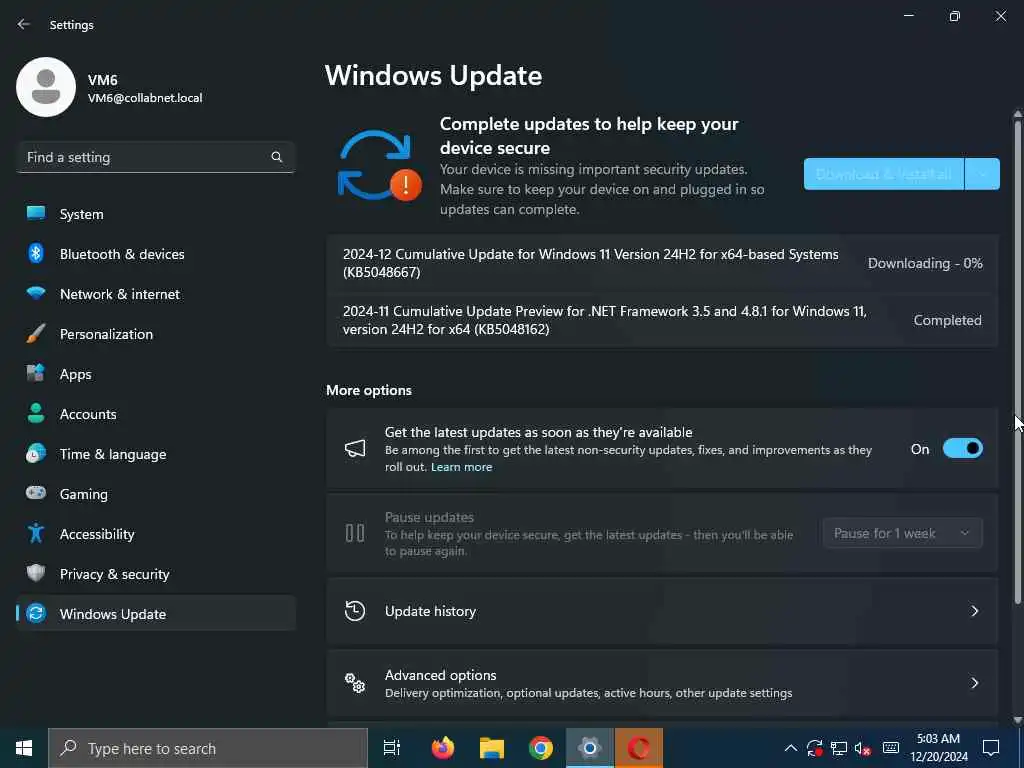Screen dimensions: 1024x768
Task: Expand the arrow beside Download & install all
Action: tap(982, 174)
